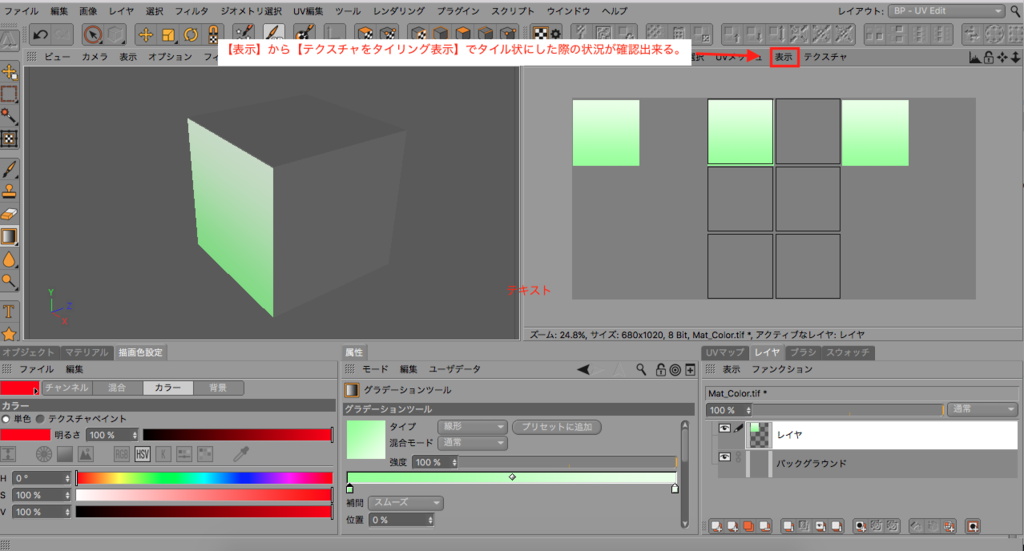Click the 明るさ 100 % stepper arrows
Screen dimensions: 1024x551
135,435
